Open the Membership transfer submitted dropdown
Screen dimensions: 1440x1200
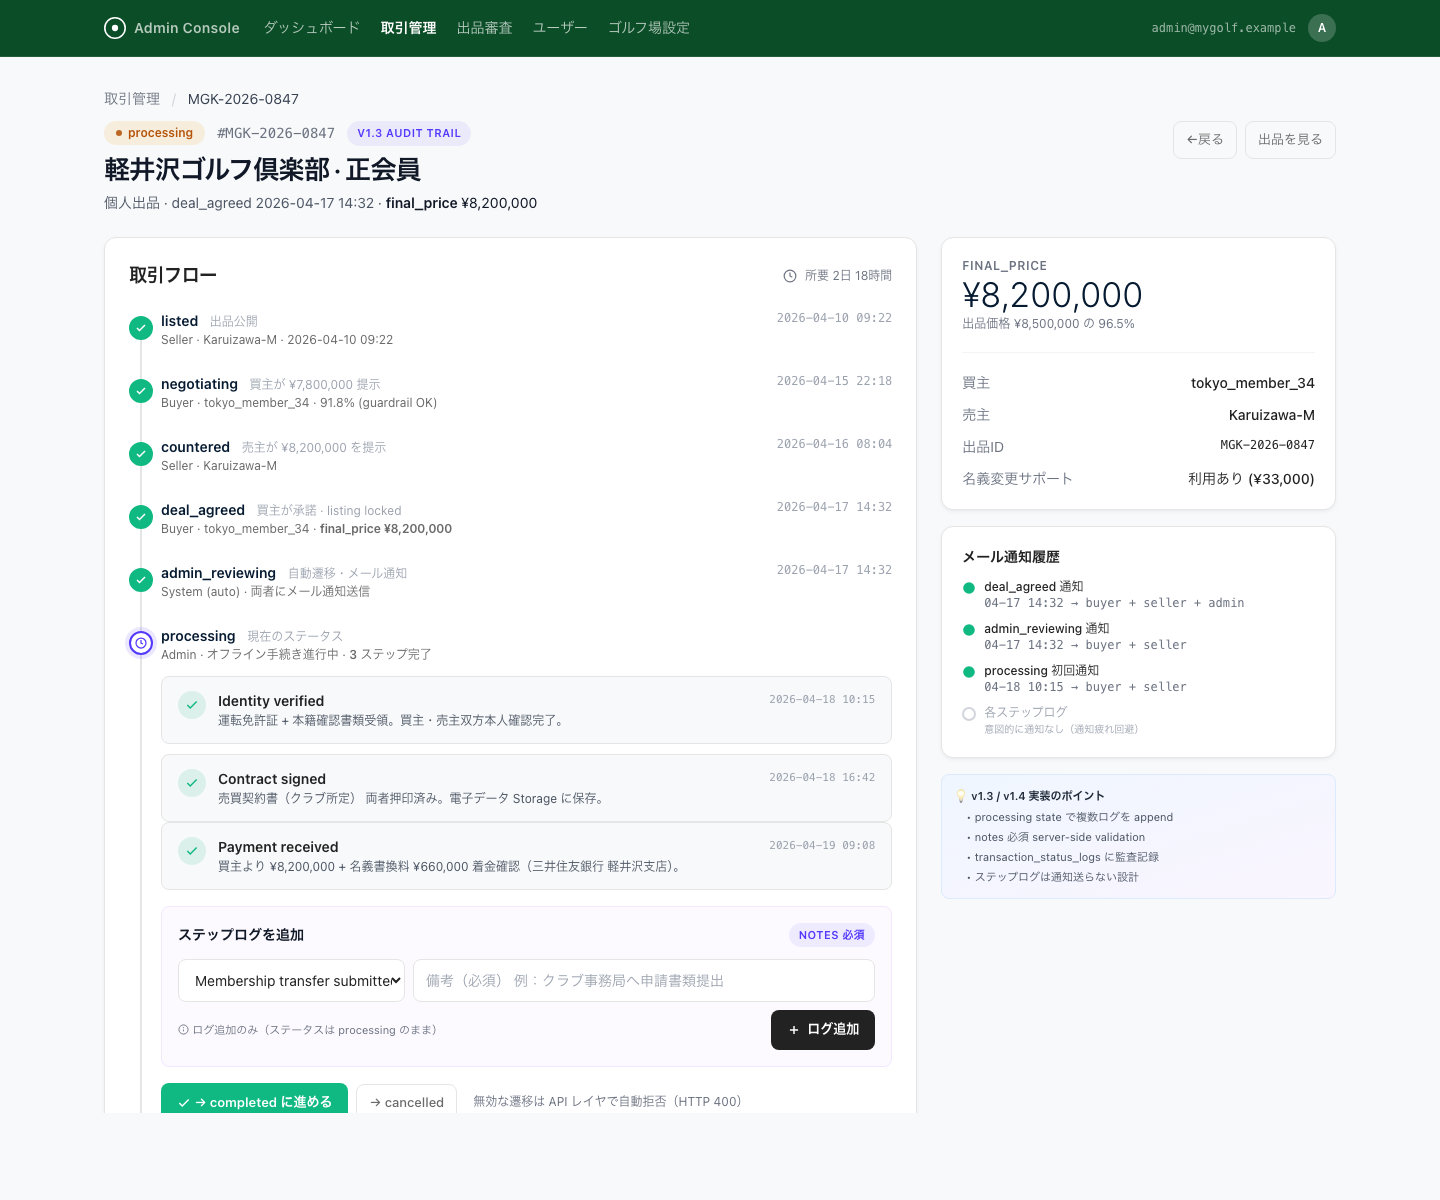(291, 981)
